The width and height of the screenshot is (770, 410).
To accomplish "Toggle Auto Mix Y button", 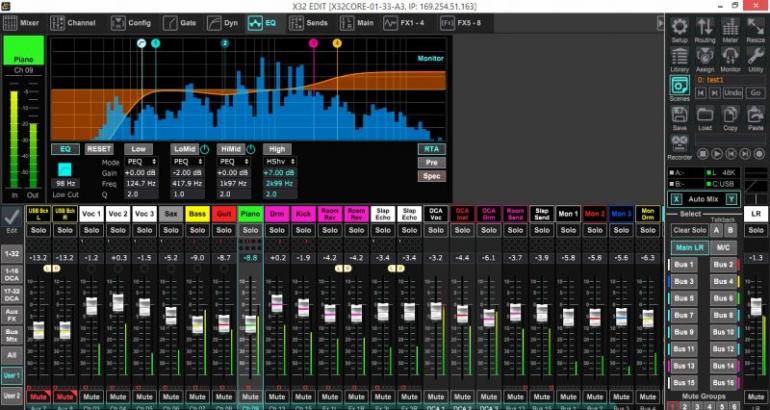I will coord(732,199).
